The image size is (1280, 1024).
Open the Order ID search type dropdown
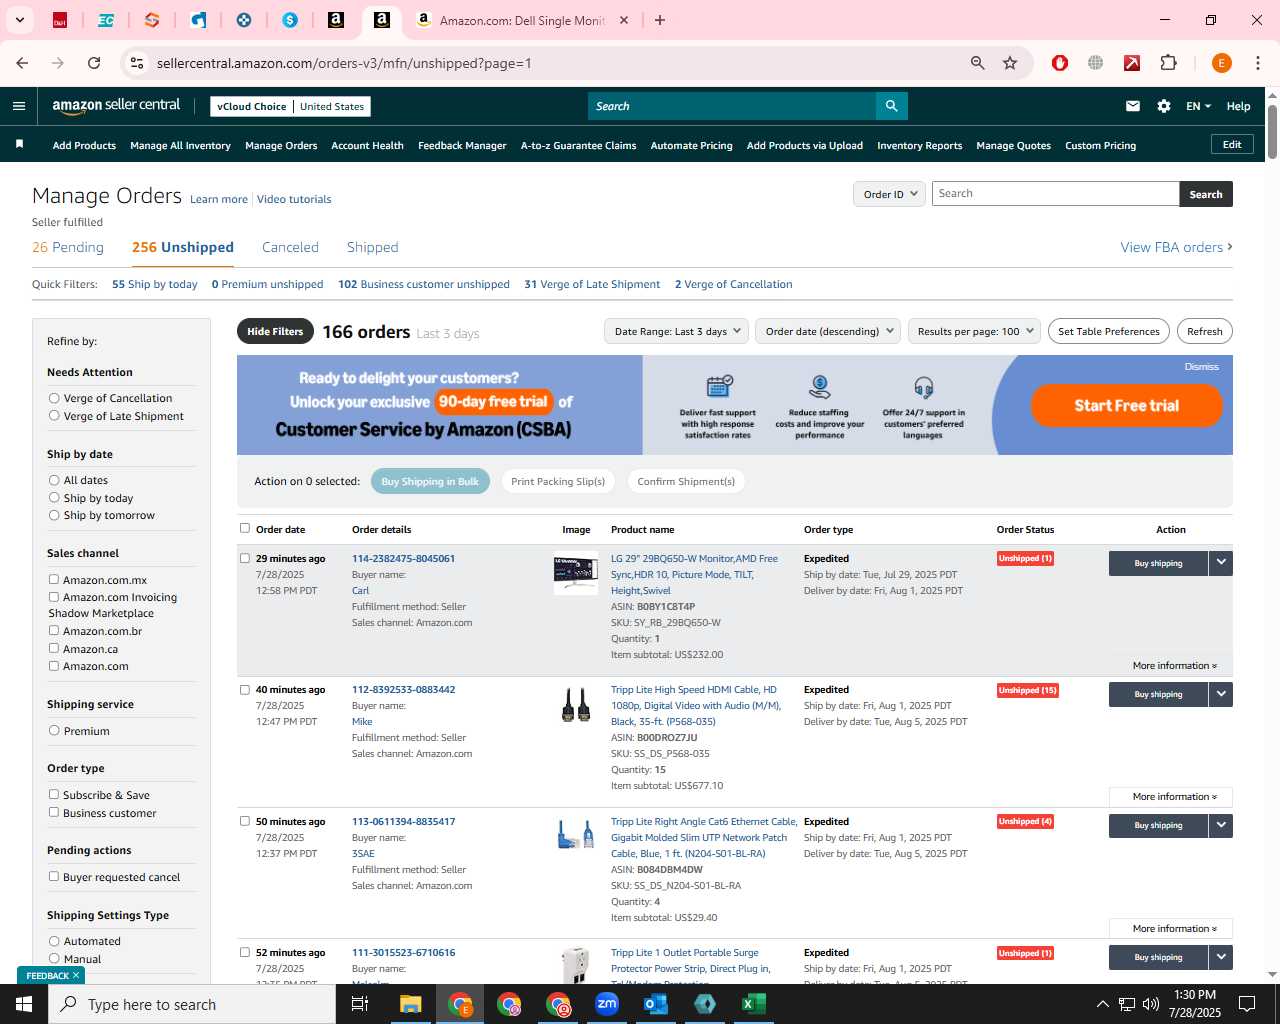coord(889,194)
